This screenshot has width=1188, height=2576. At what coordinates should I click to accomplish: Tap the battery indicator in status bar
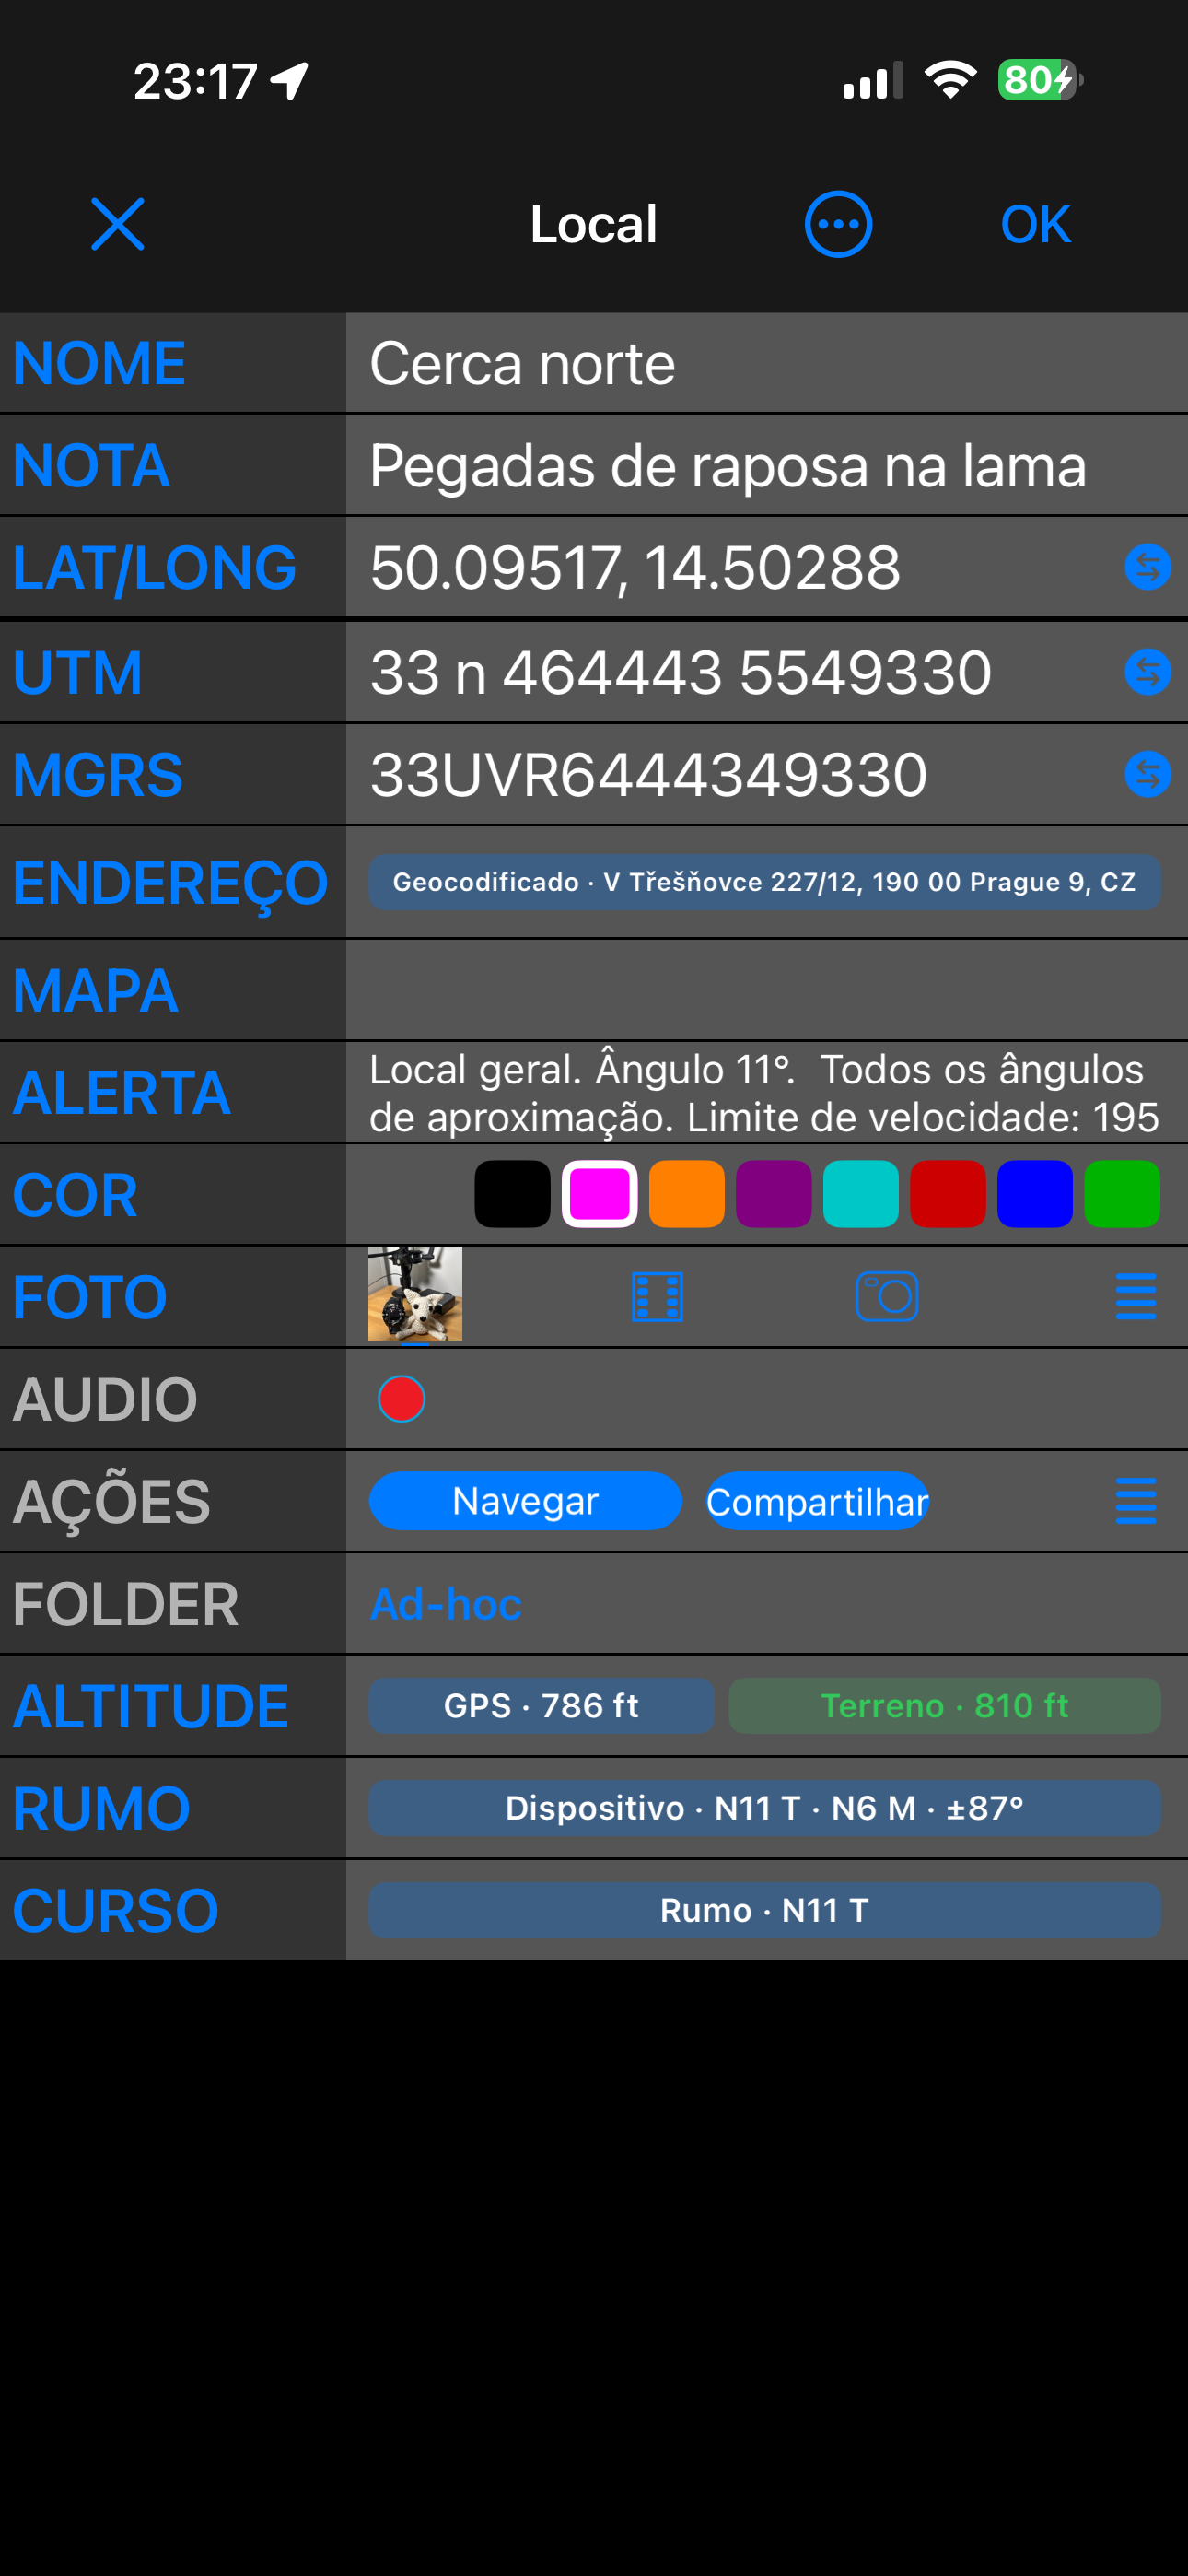point(1040,80)
